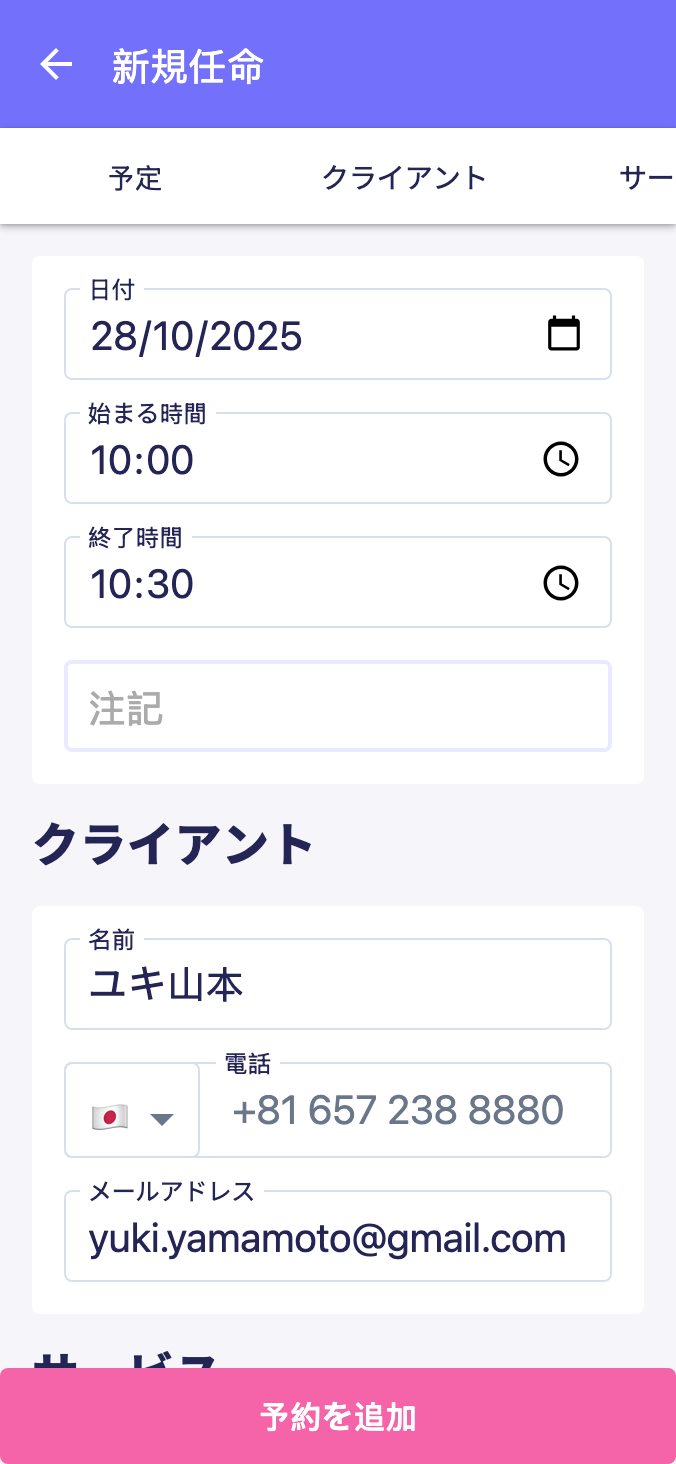This screenshot has width=676, height=1464.
Task: Click the start time value 10:00
Action: pos(142,460)
